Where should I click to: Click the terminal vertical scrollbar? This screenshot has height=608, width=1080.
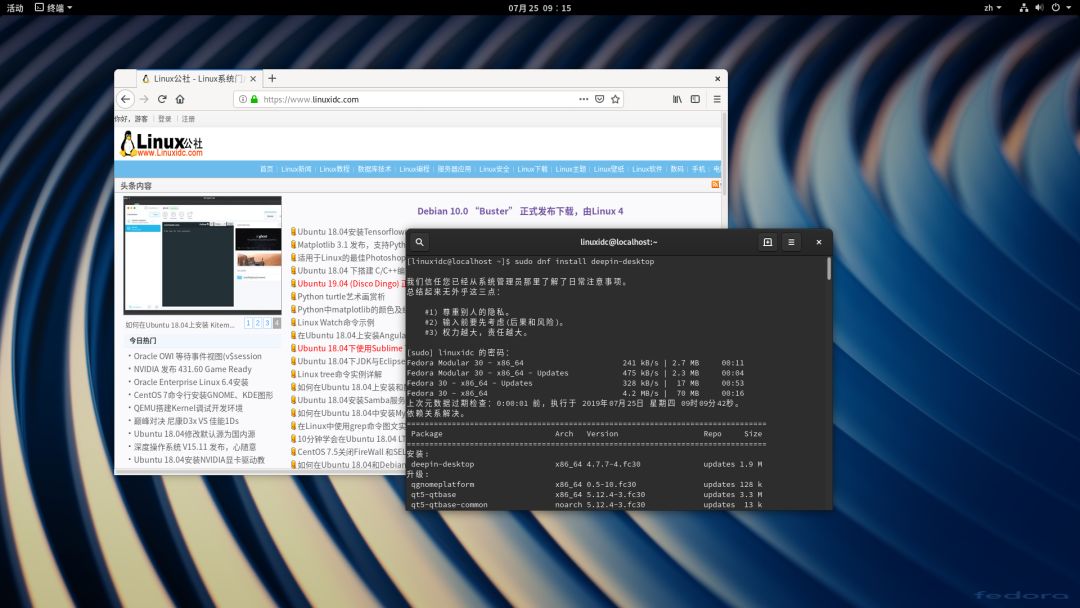click(828, 268)
